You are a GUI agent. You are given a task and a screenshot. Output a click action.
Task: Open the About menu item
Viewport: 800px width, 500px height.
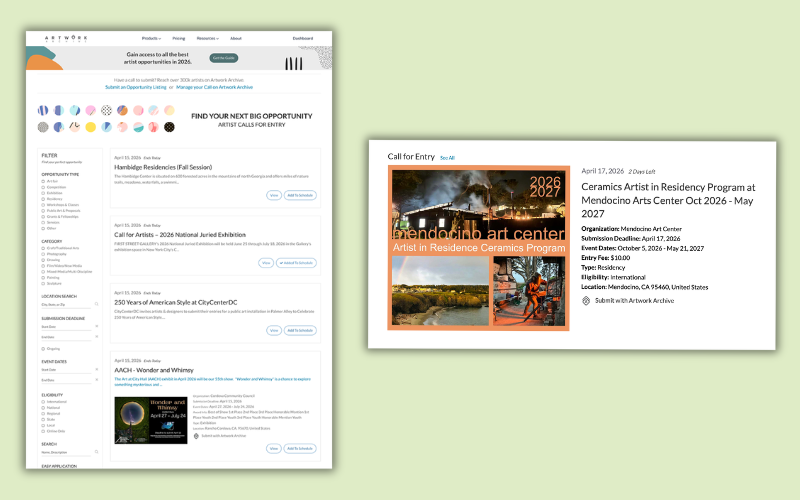coord(236,38)
